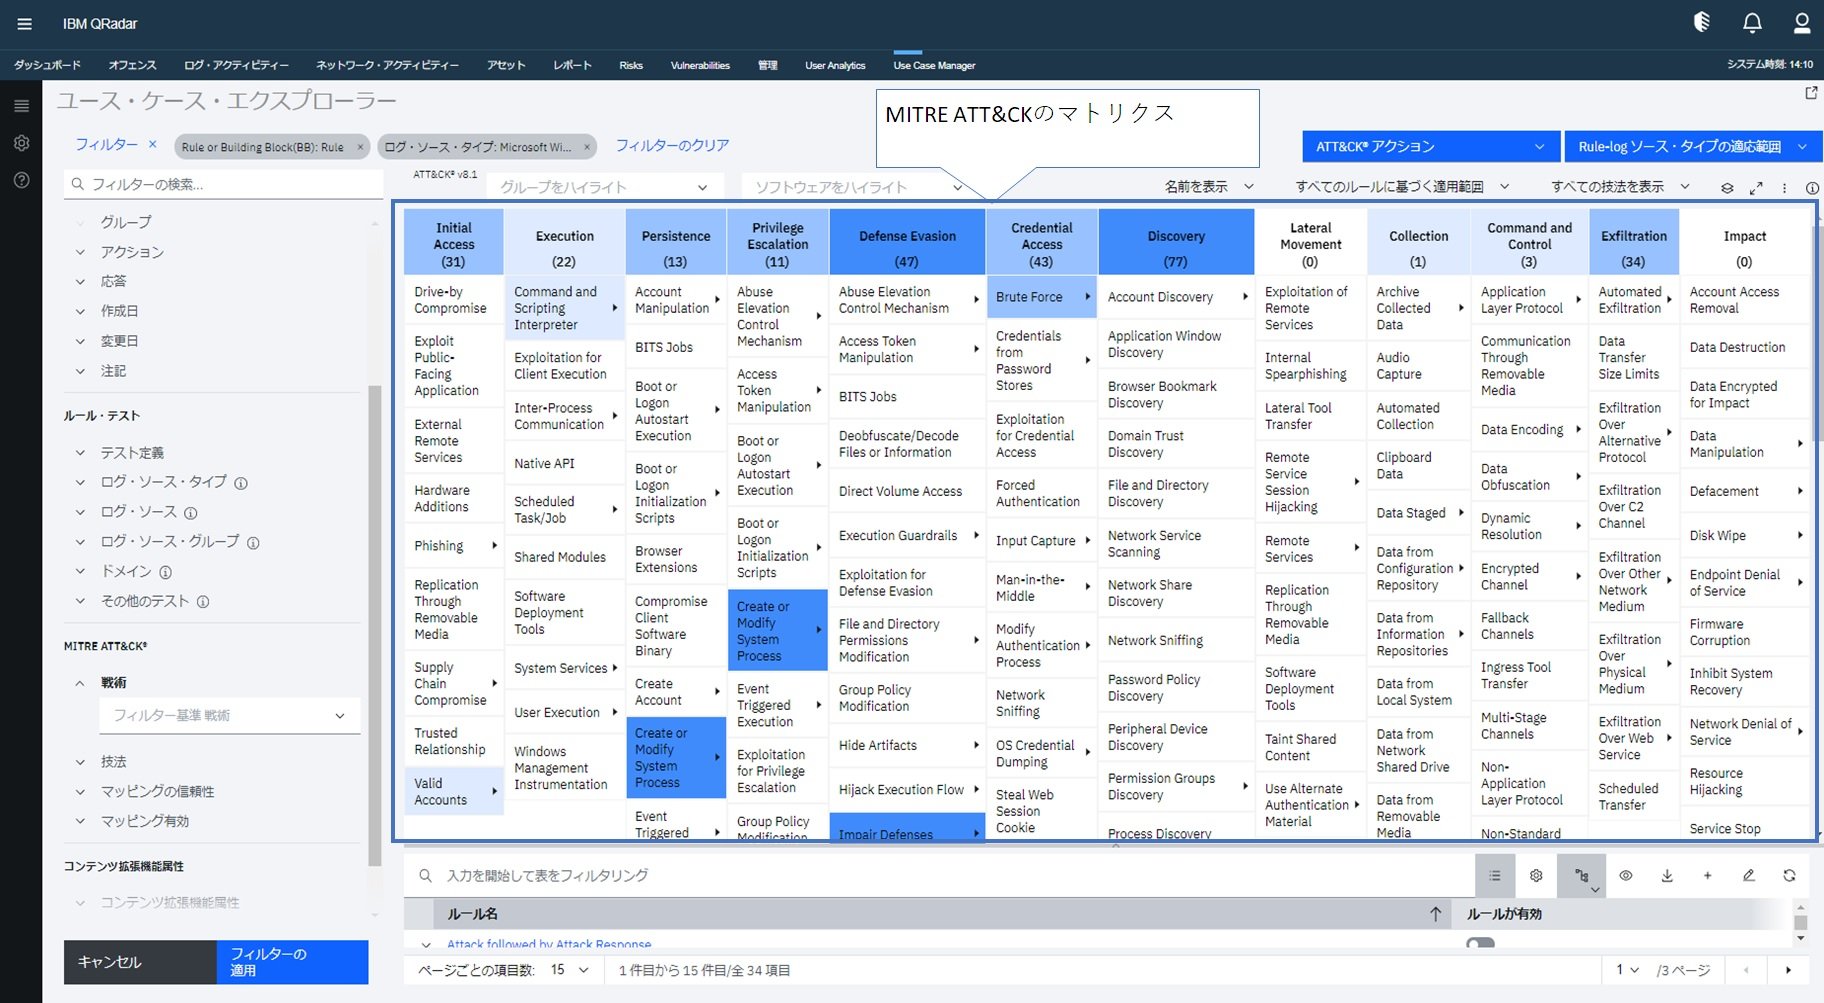Open the shield security icon in header
The image size is (1824, 1003).
(x=1702, y=22)
